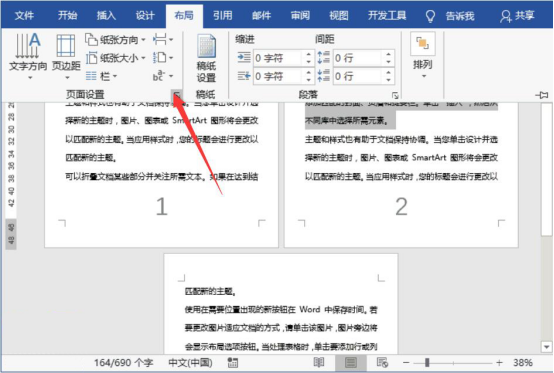Open the Manuscript Paper Settings (稿纸设置) tool
The height and width of the screenshot is (373, 554).
206,58
